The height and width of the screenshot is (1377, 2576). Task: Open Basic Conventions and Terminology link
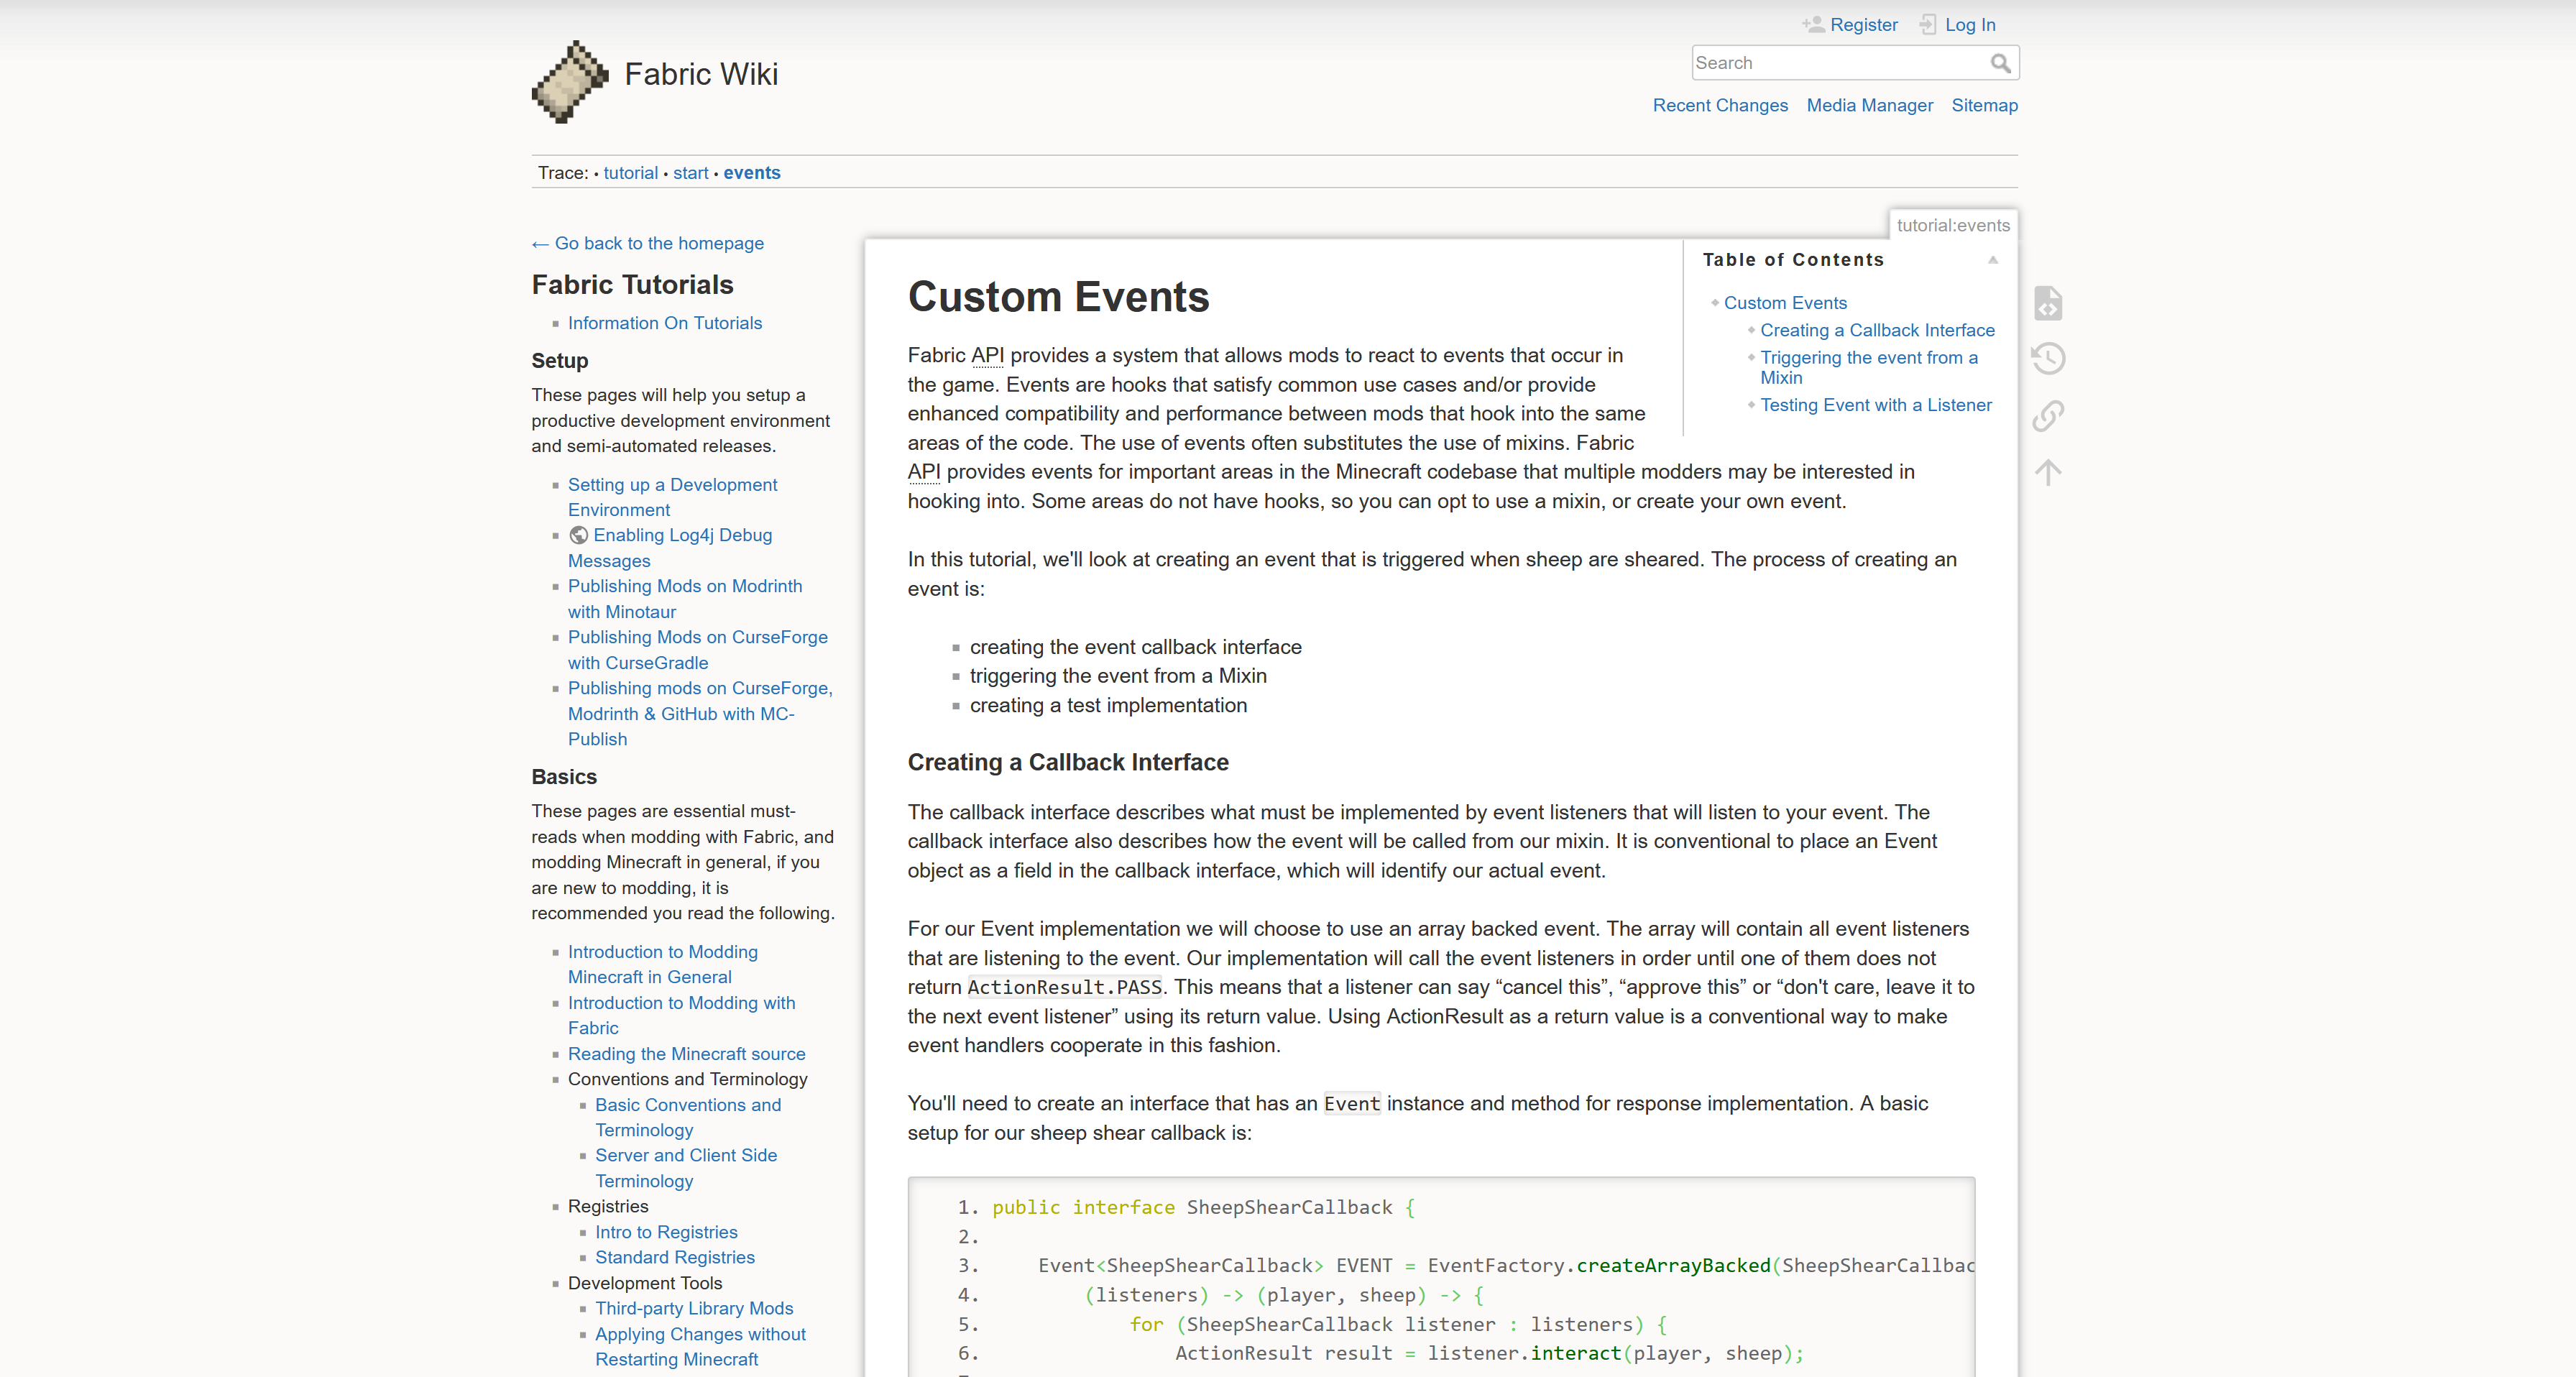pyautogui.click(x=688, y=1117)
